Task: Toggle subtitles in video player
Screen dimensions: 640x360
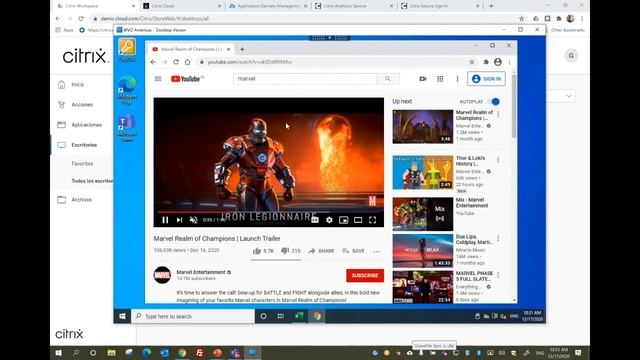Action: (315, 220)
